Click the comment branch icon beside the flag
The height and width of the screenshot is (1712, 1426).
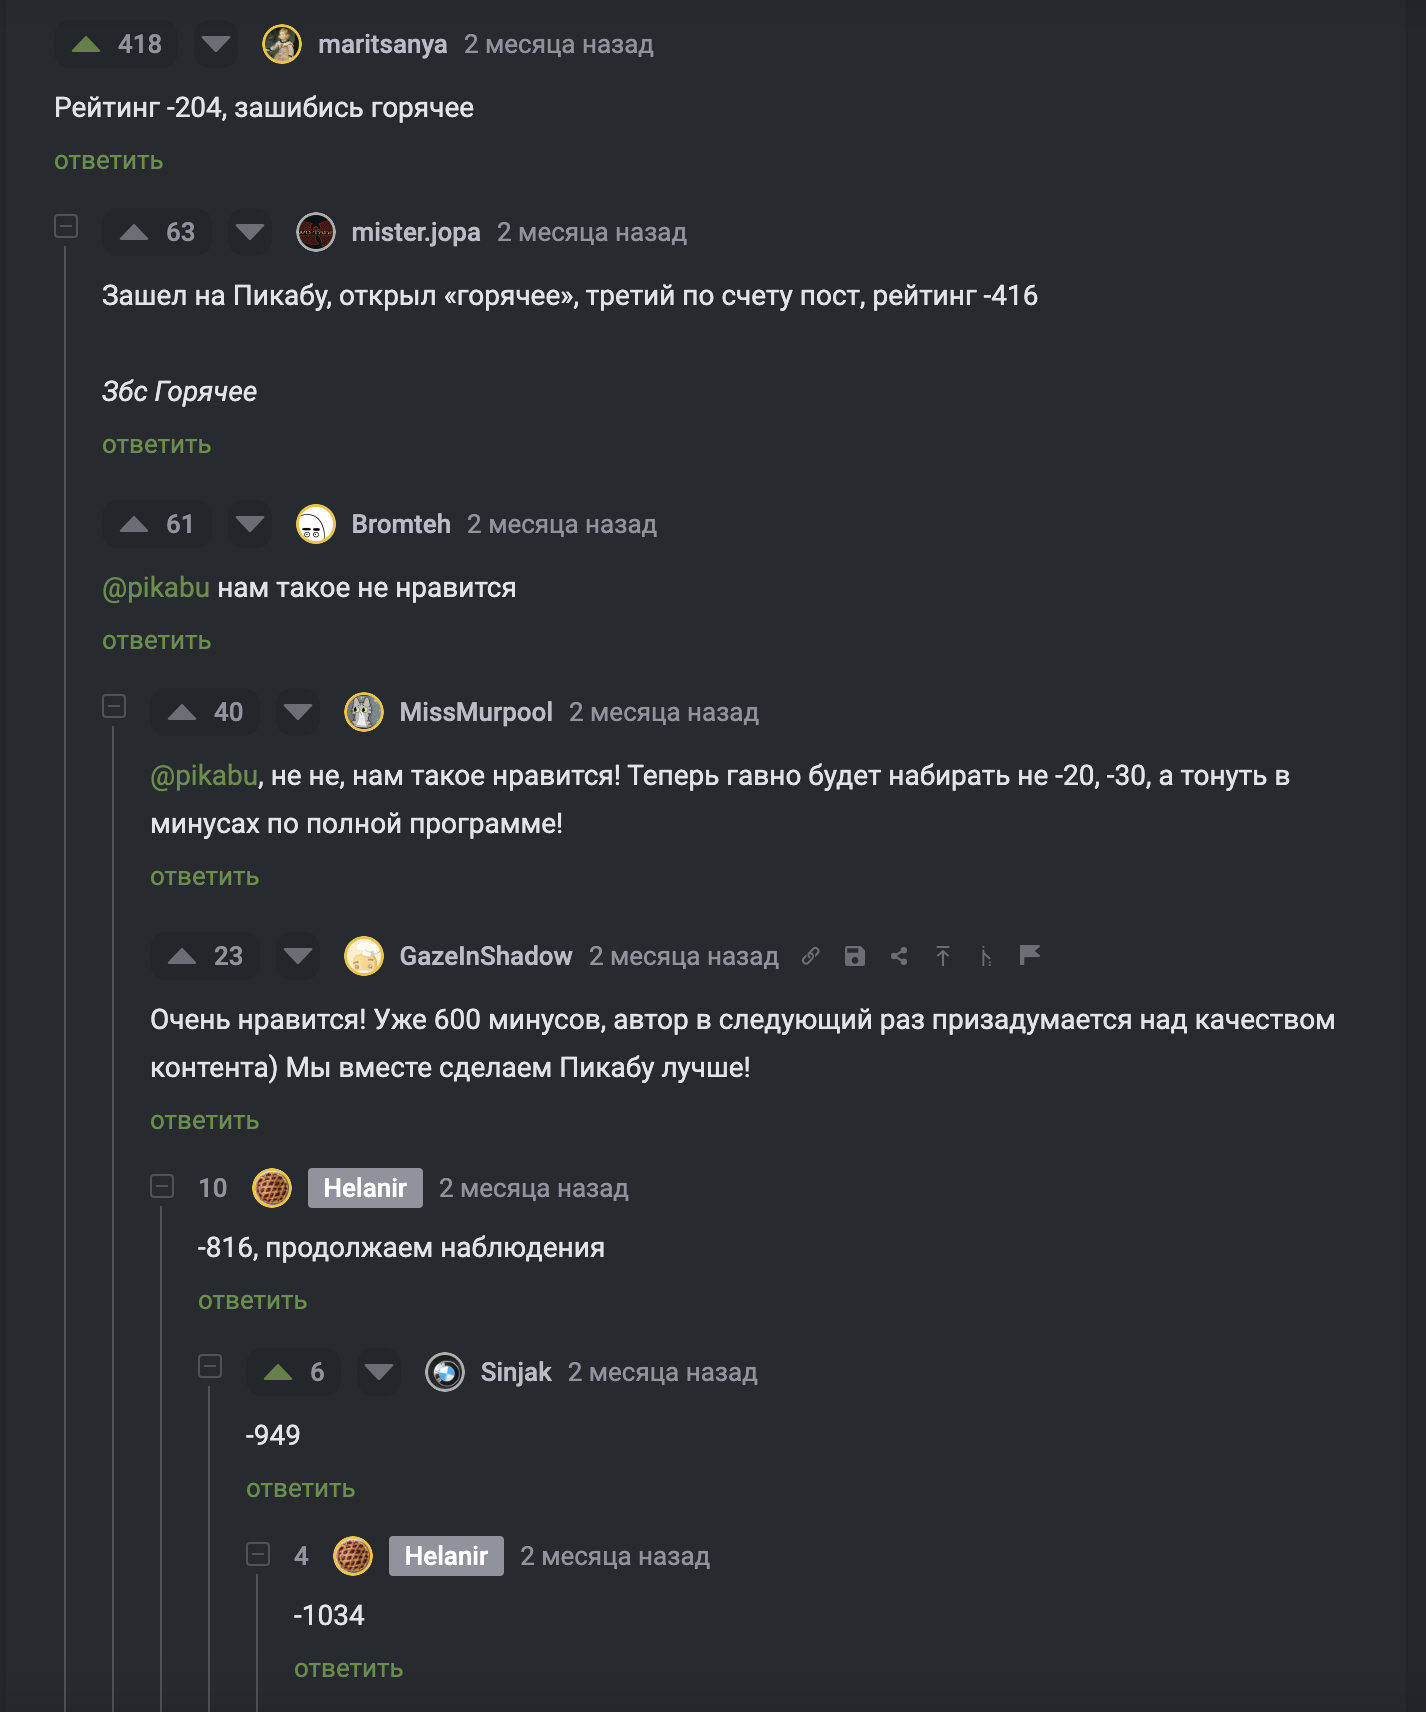click(x=986, y=956)
